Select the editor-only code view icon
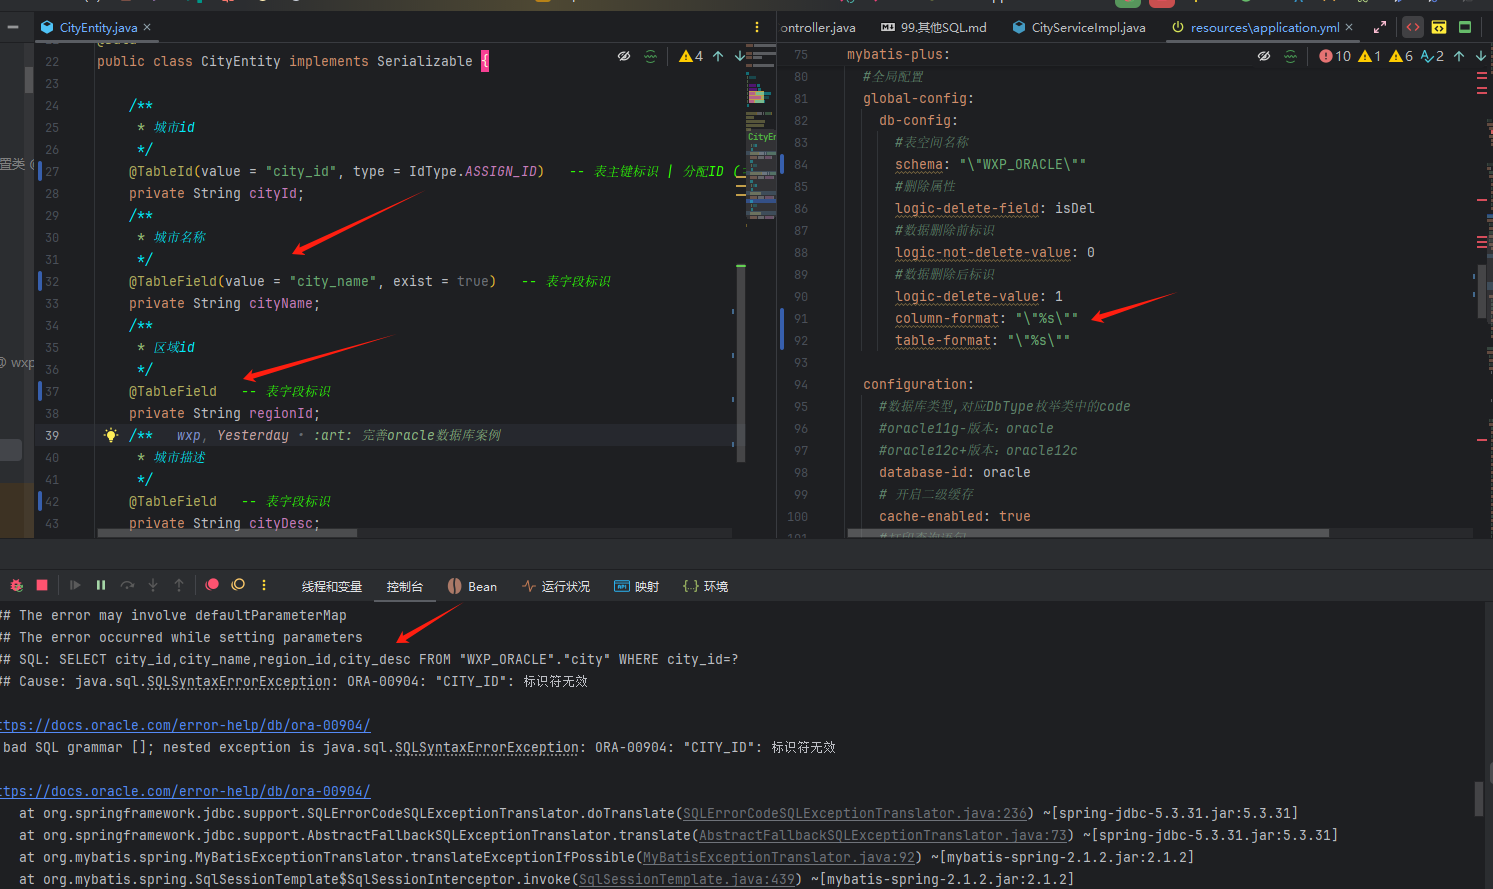 pos(1413,27)
